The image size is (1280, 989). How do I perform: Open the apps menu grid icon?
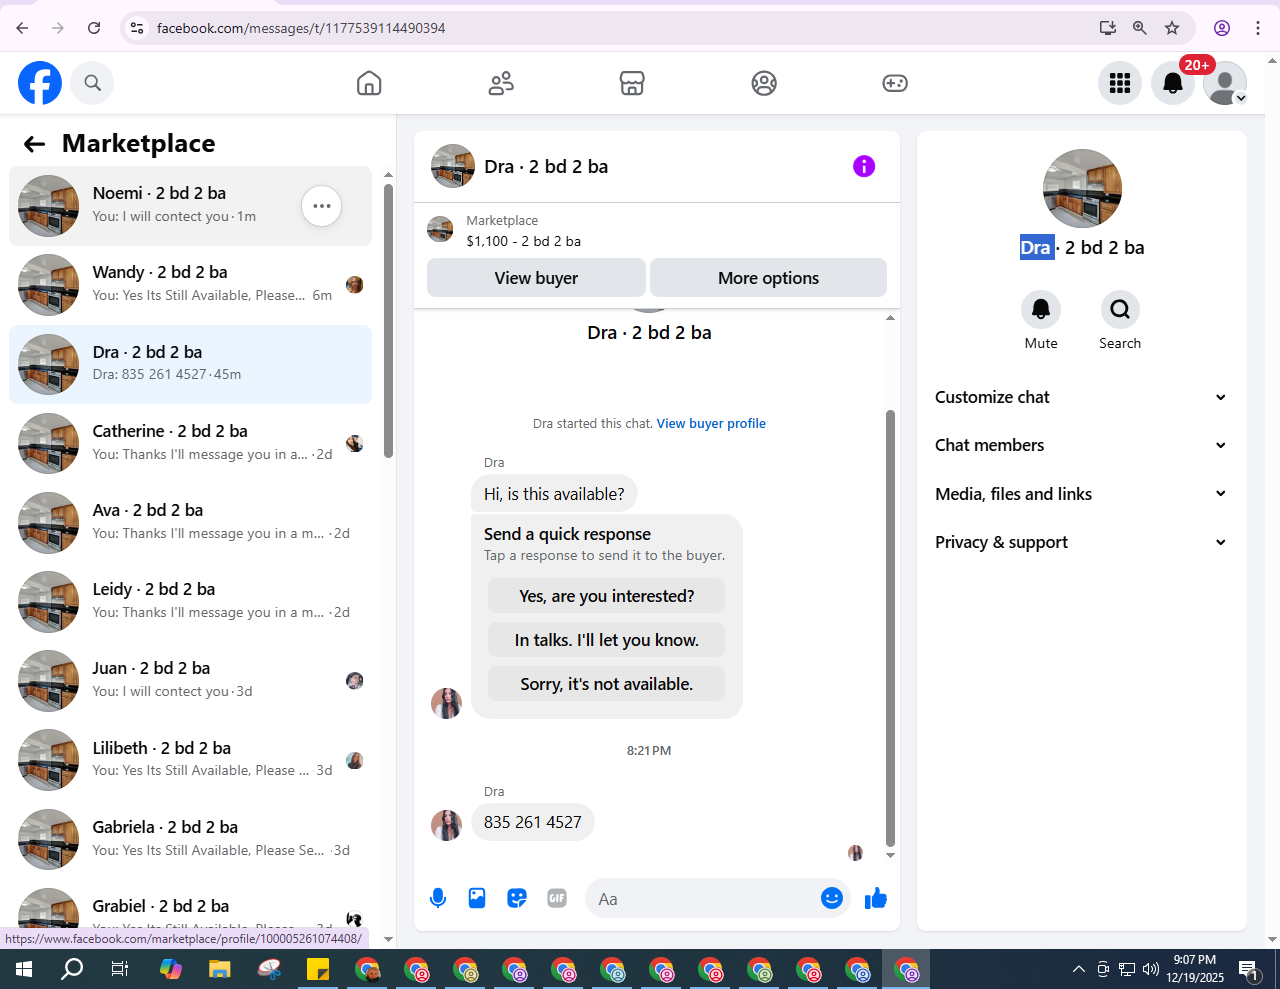(x=1120, y=83)
